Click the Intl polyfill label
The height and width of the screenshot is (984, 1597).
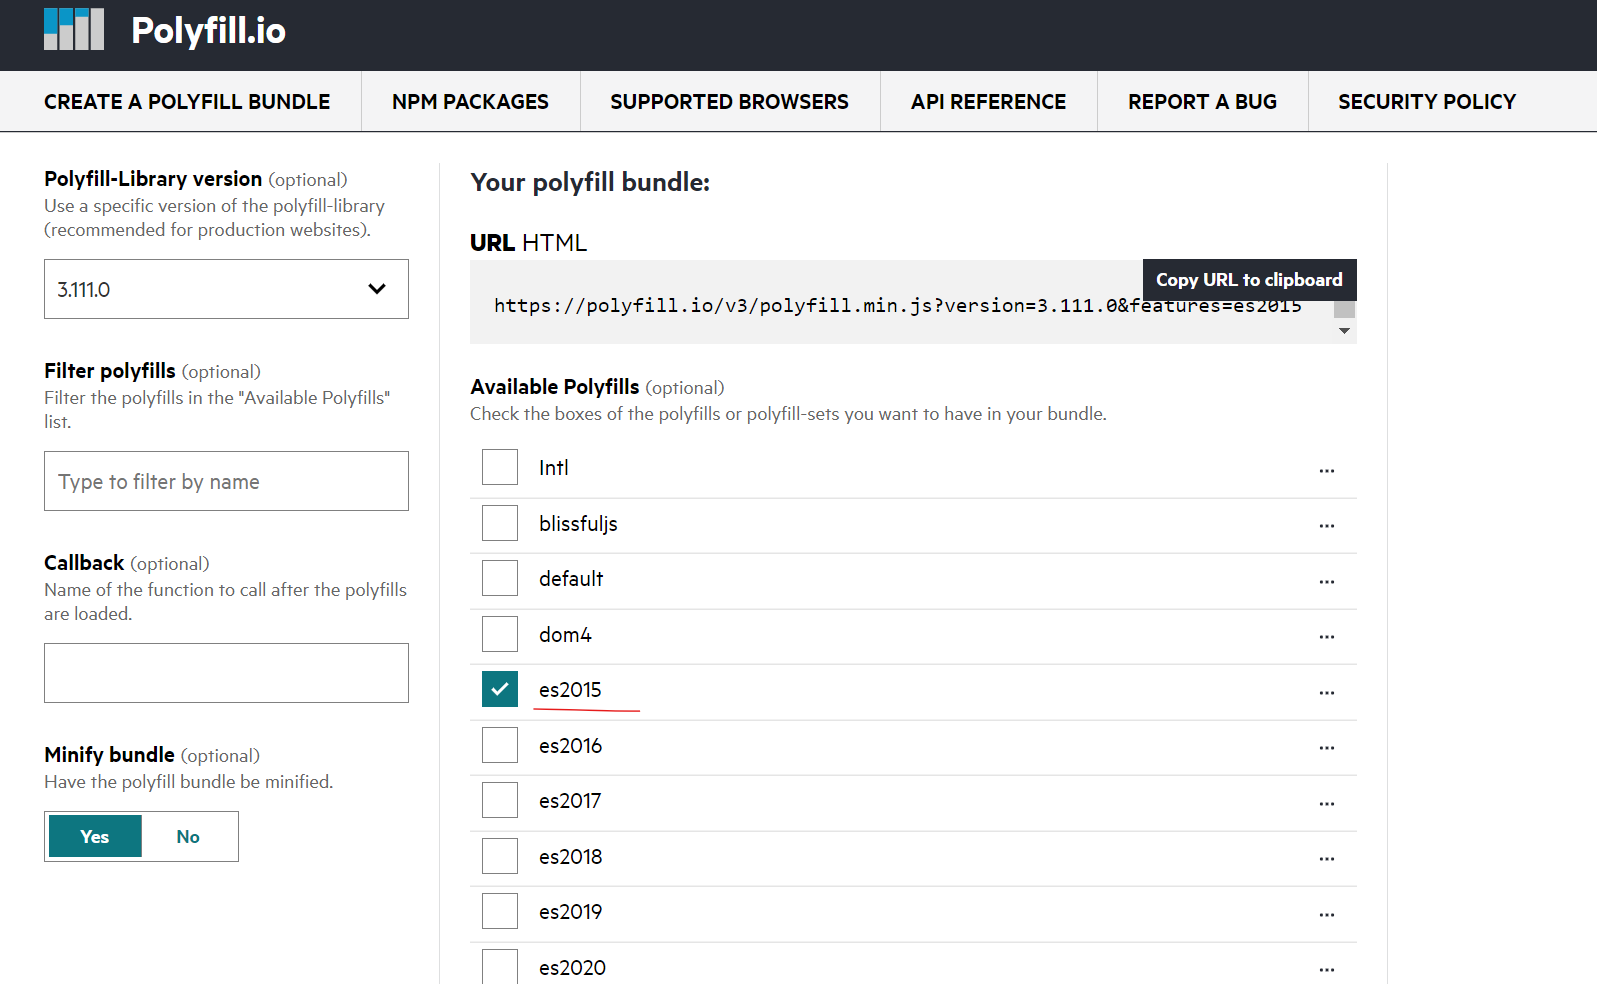(x=553, y=467)
